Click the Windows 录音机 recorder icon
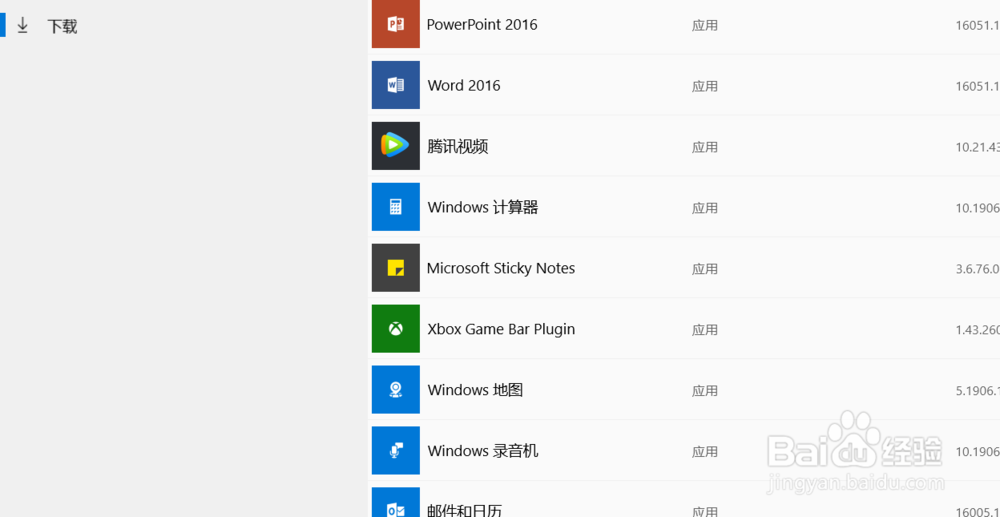This screenshot has width=1000, height=517. point(395,451)
